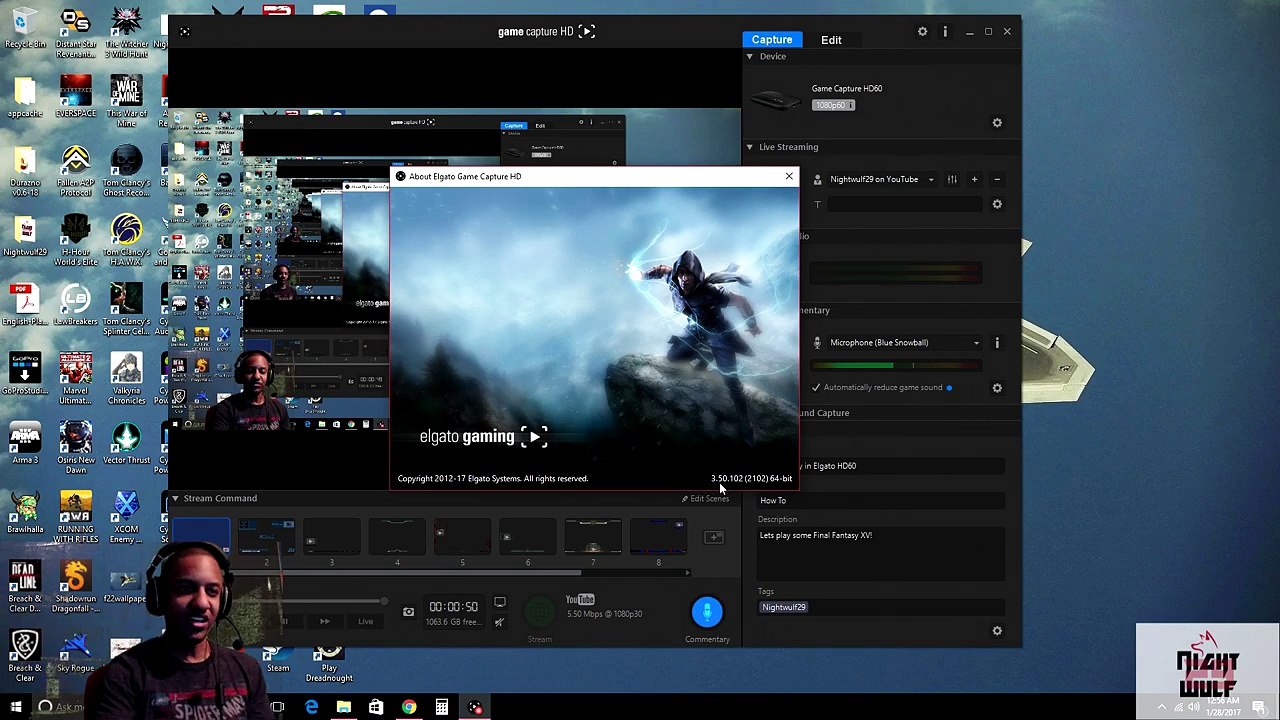Click the Game Capture HD60 device name
The height and width of the screenshot is (720, 1280).
847,89
